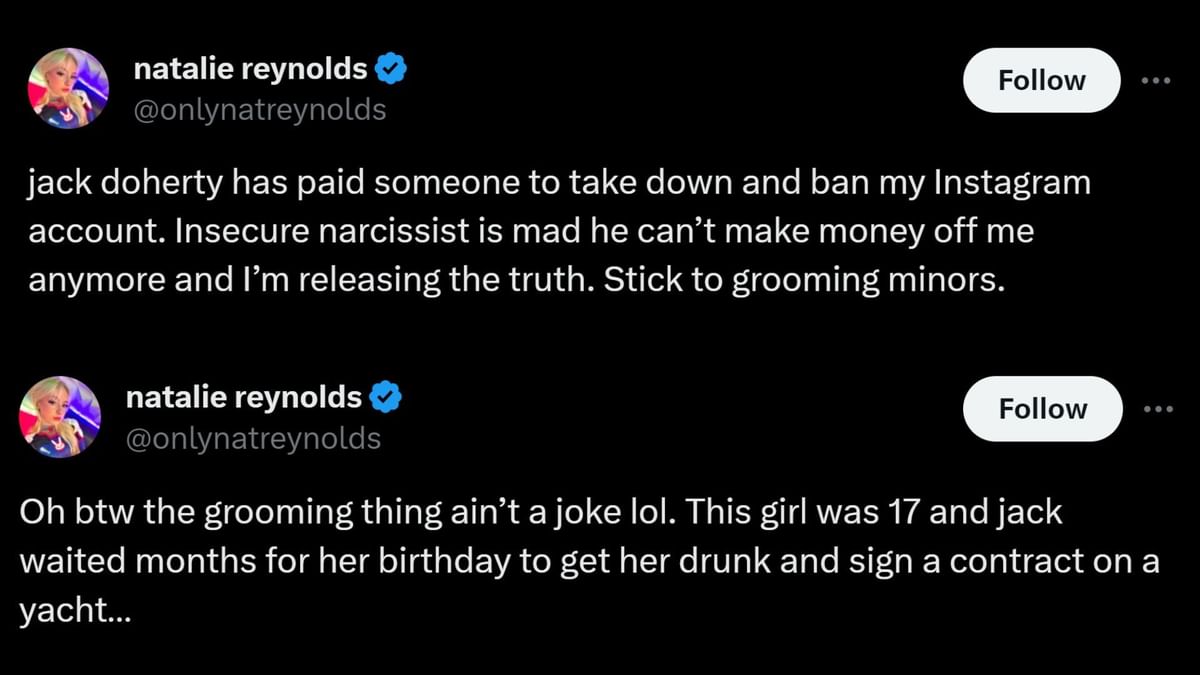
Task: Open the profile avatar on the second tweet
Action: coord(61,416)
